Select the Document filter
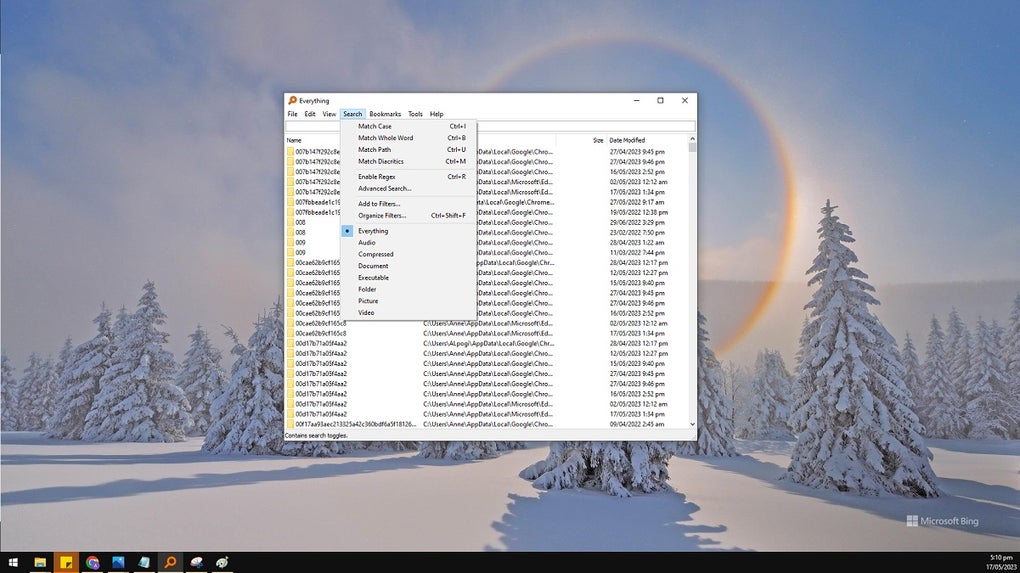The image size is (1020, 573). pyautogui.click(x=409, y=266)
